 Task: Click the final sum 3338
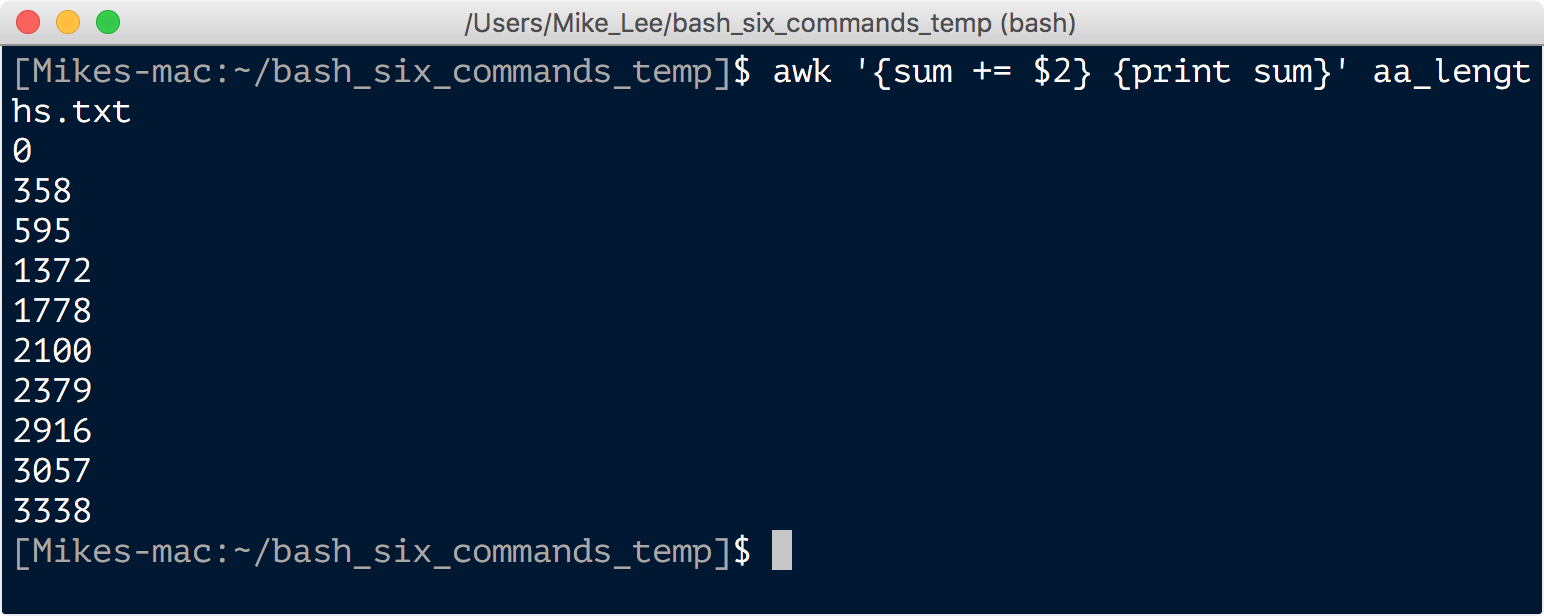click(x=52, y=511)
